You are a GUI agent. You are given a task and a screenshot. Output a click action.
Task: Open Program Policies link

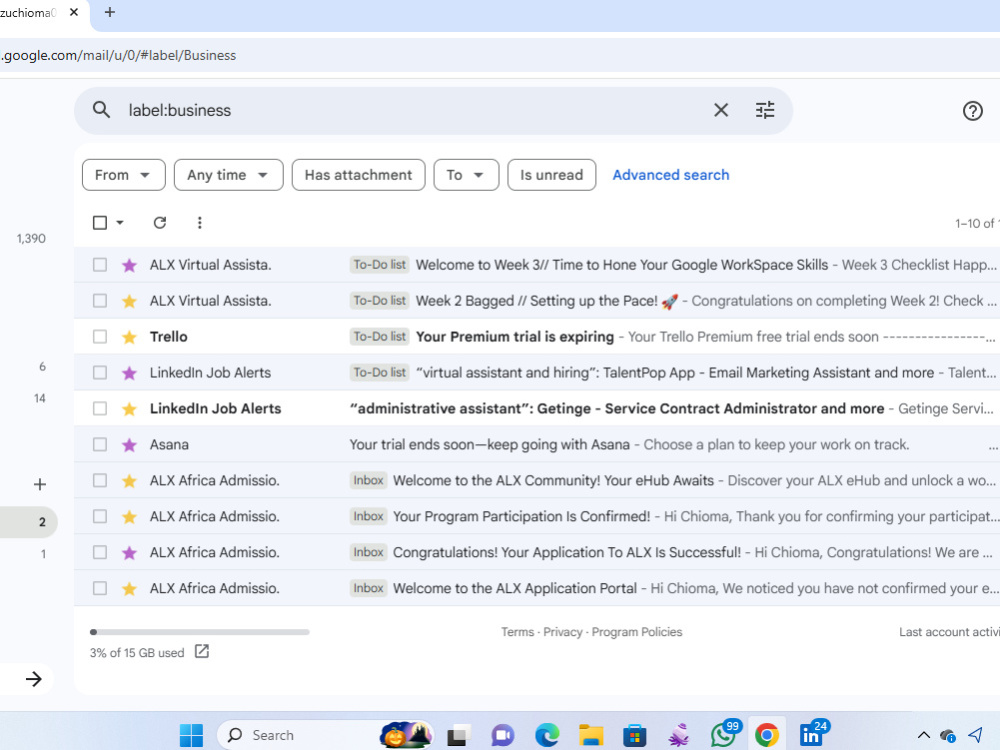pyautogui.click(x=637, y=632)
